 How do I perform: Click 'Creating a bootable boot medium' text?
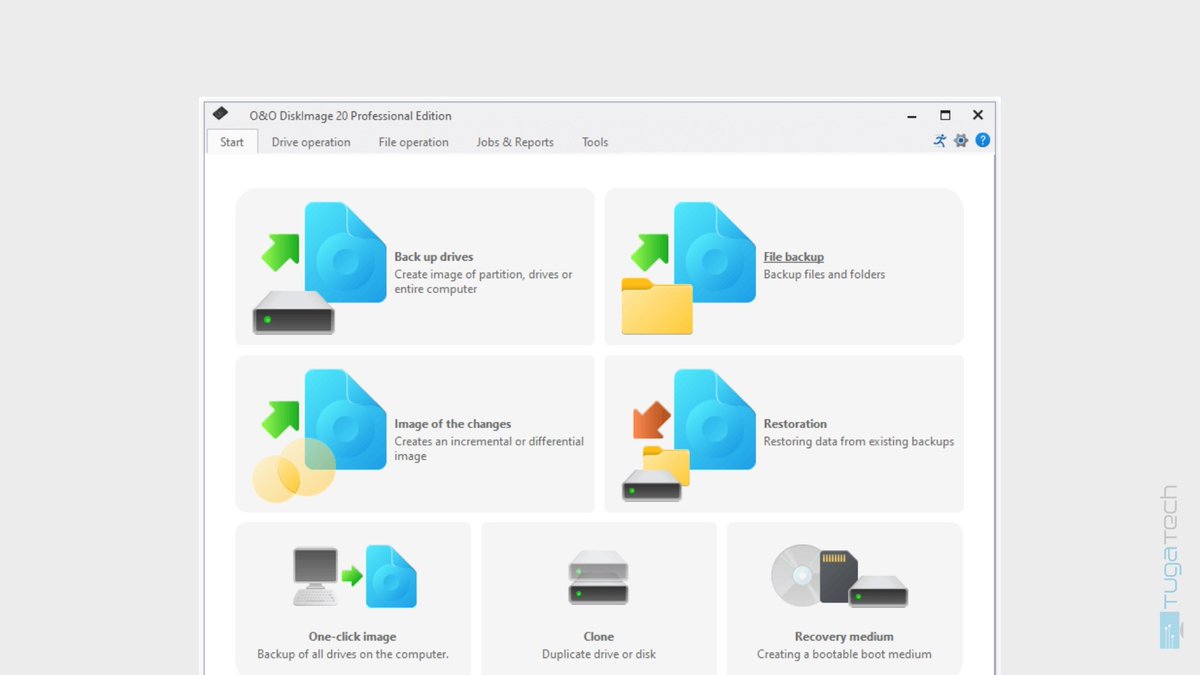point(844,654)
